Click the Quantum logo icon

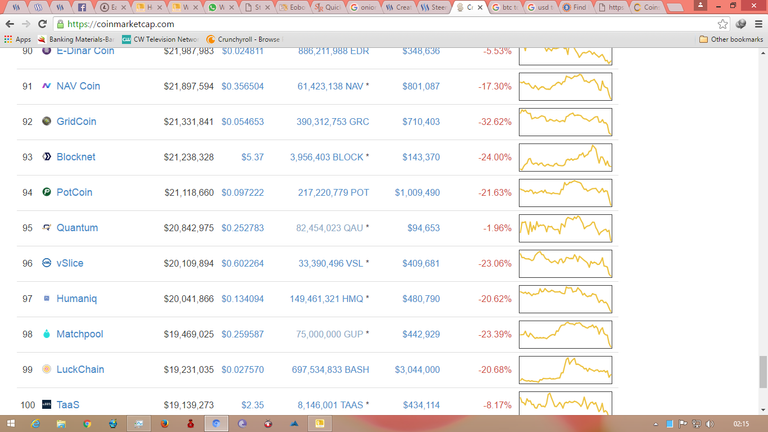[47, 227]
